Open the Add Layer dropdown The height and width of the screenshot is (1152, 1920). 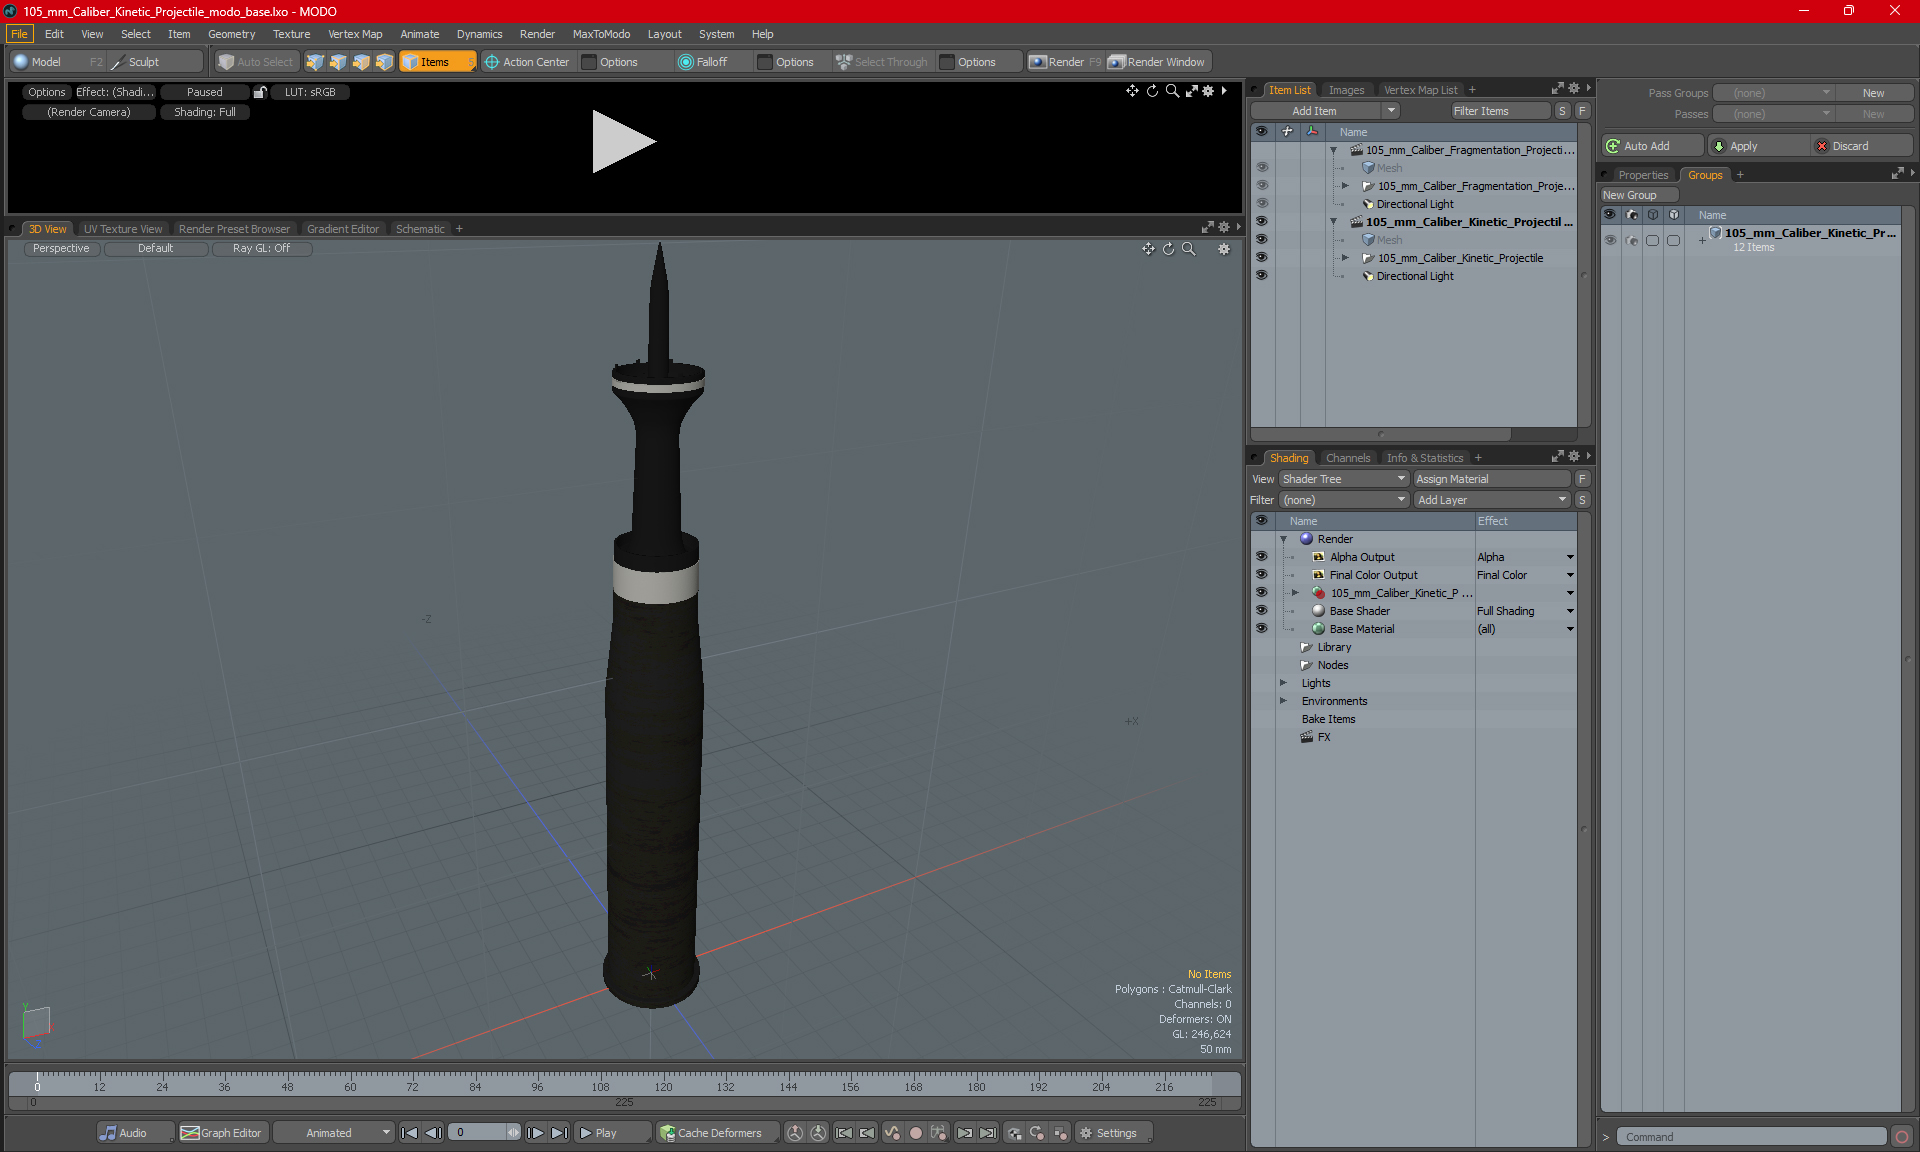pyautogui.click(x=1491, y=500)
